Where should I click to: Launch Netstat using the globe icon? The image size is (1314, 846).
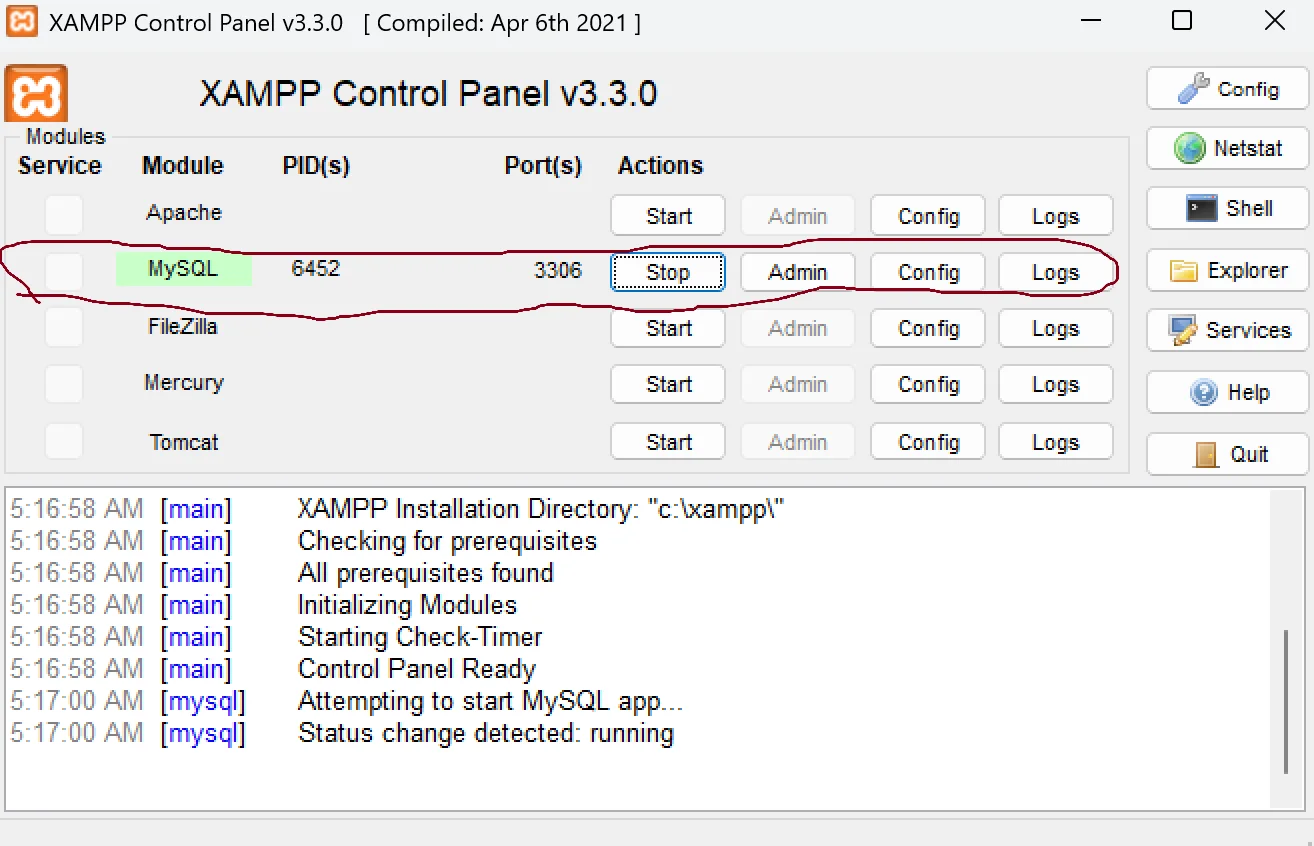[x=1190, y=148]
